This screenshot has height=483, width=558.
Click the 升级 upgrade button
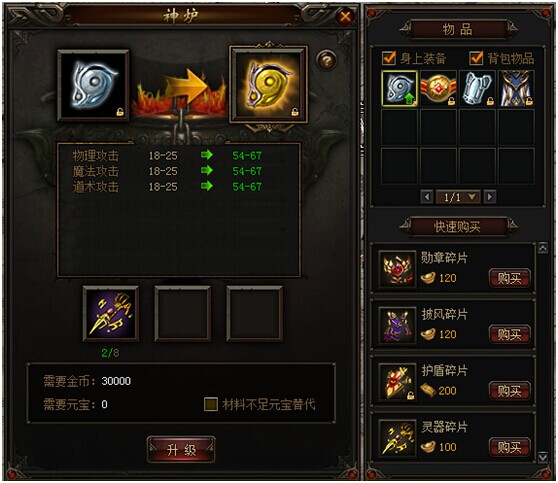coord(181,450)
